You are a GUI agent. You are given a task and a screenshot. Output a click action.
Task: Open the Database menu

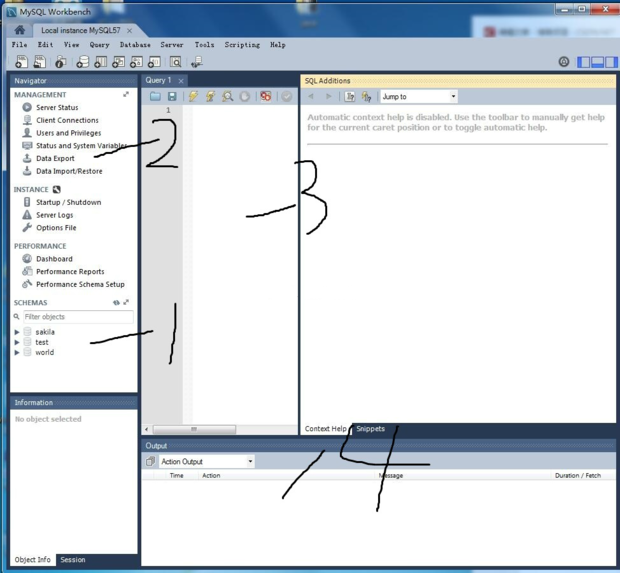(x=135, y=45)
